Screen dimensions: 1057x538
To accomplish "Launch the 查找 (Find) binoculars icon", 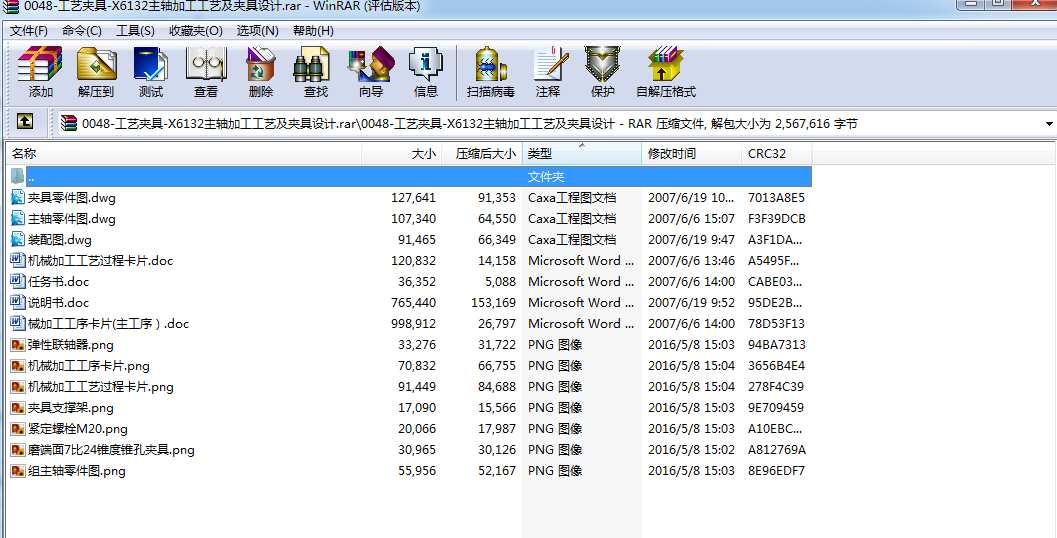I will point(315,72).
